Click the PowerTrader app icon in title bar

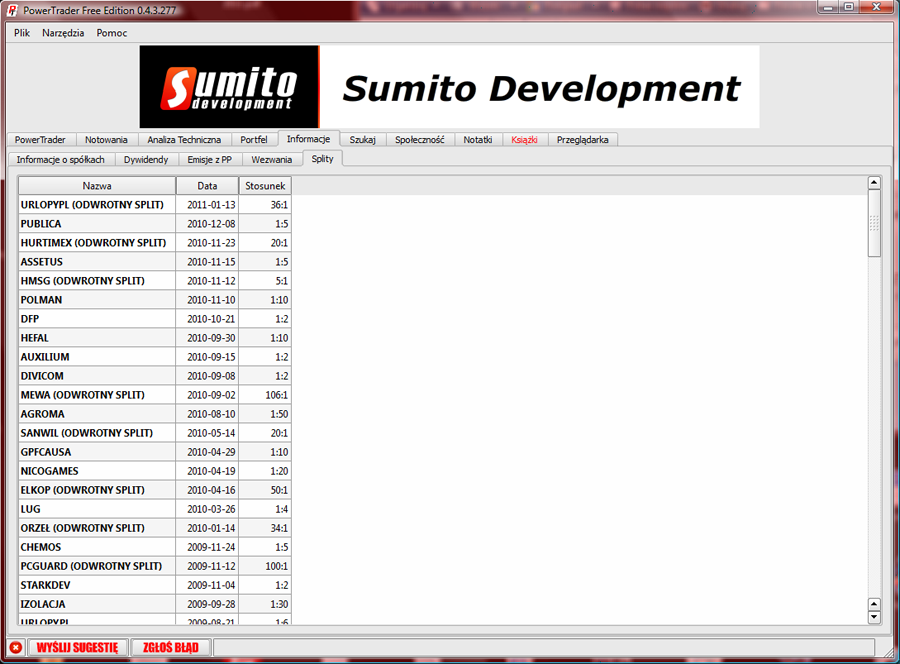pos(12,10)
